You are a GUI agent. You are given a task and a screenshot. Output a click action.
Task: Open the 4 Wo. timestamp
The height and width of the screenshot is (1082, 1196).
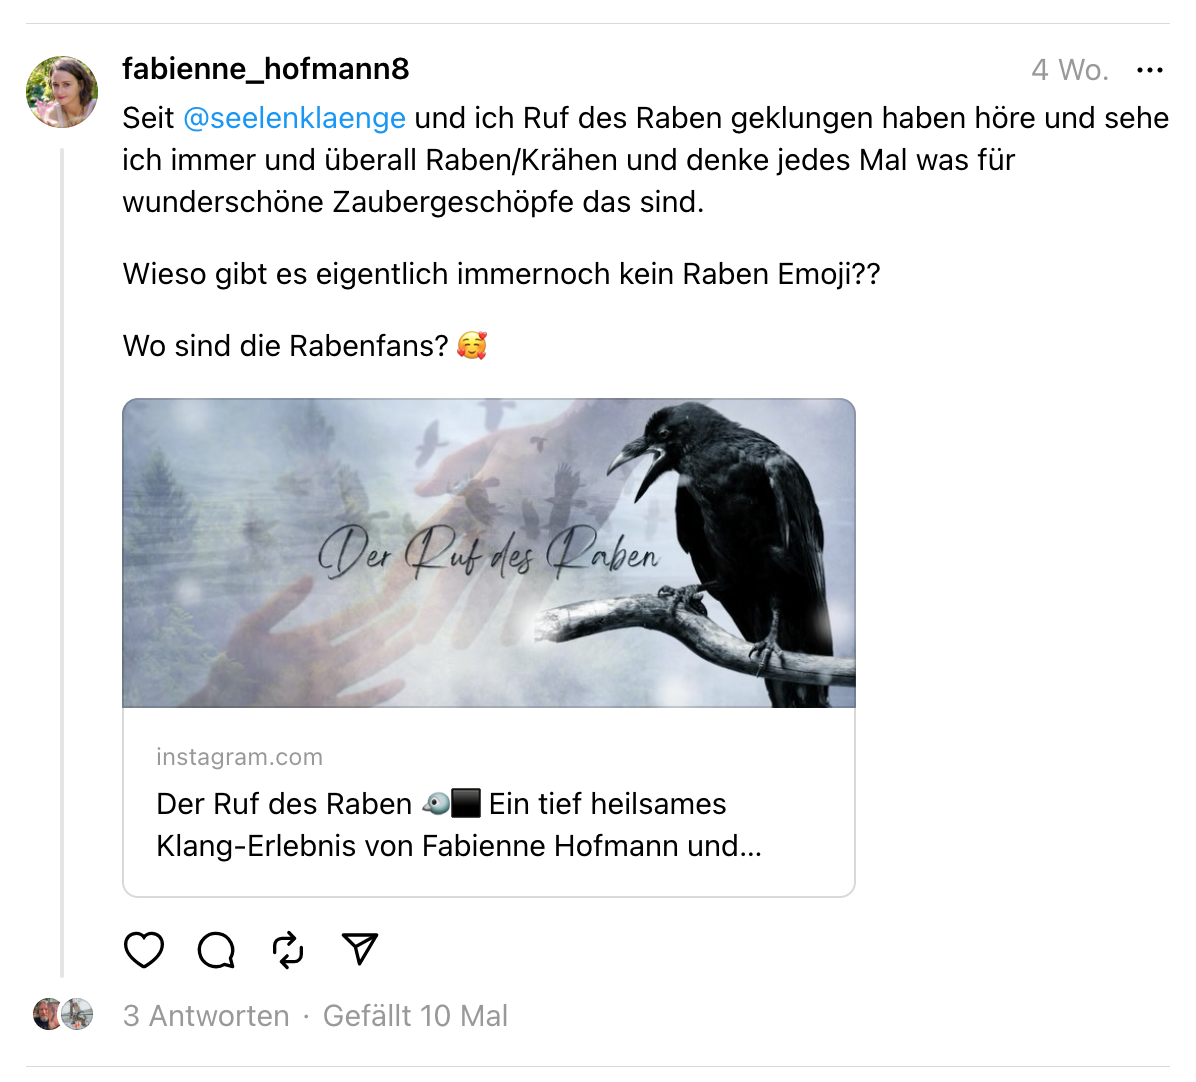pyautogui.click(x=1069, y=70)
